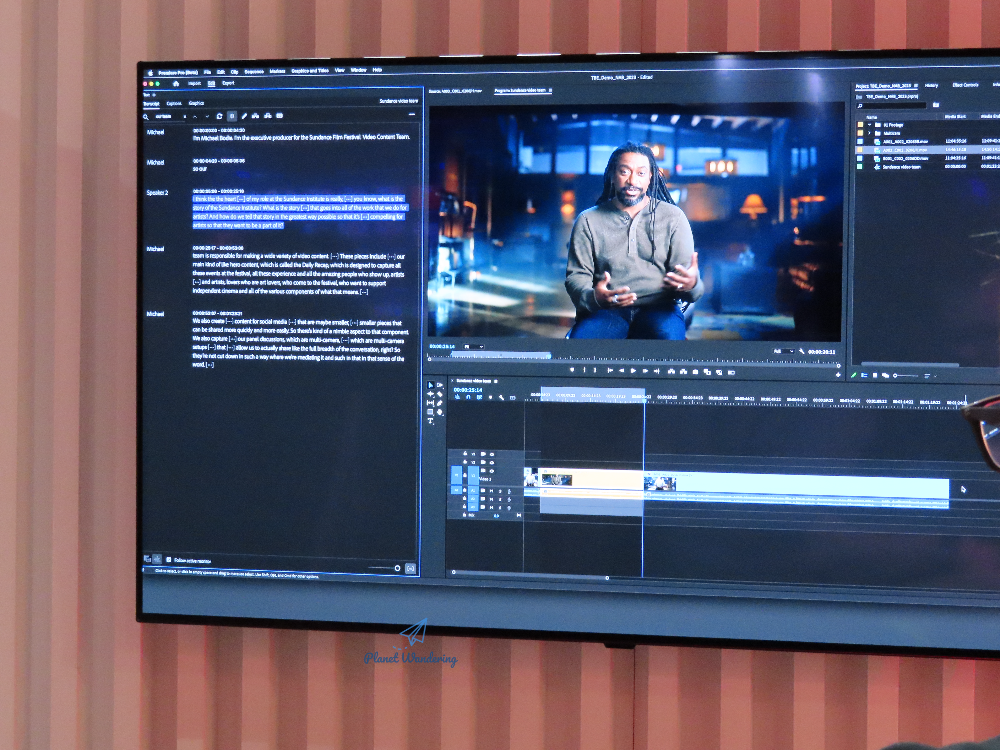Click the Speaker 2 label in transcript
This screenshot has height=750, width=1000.
point(157,193)
